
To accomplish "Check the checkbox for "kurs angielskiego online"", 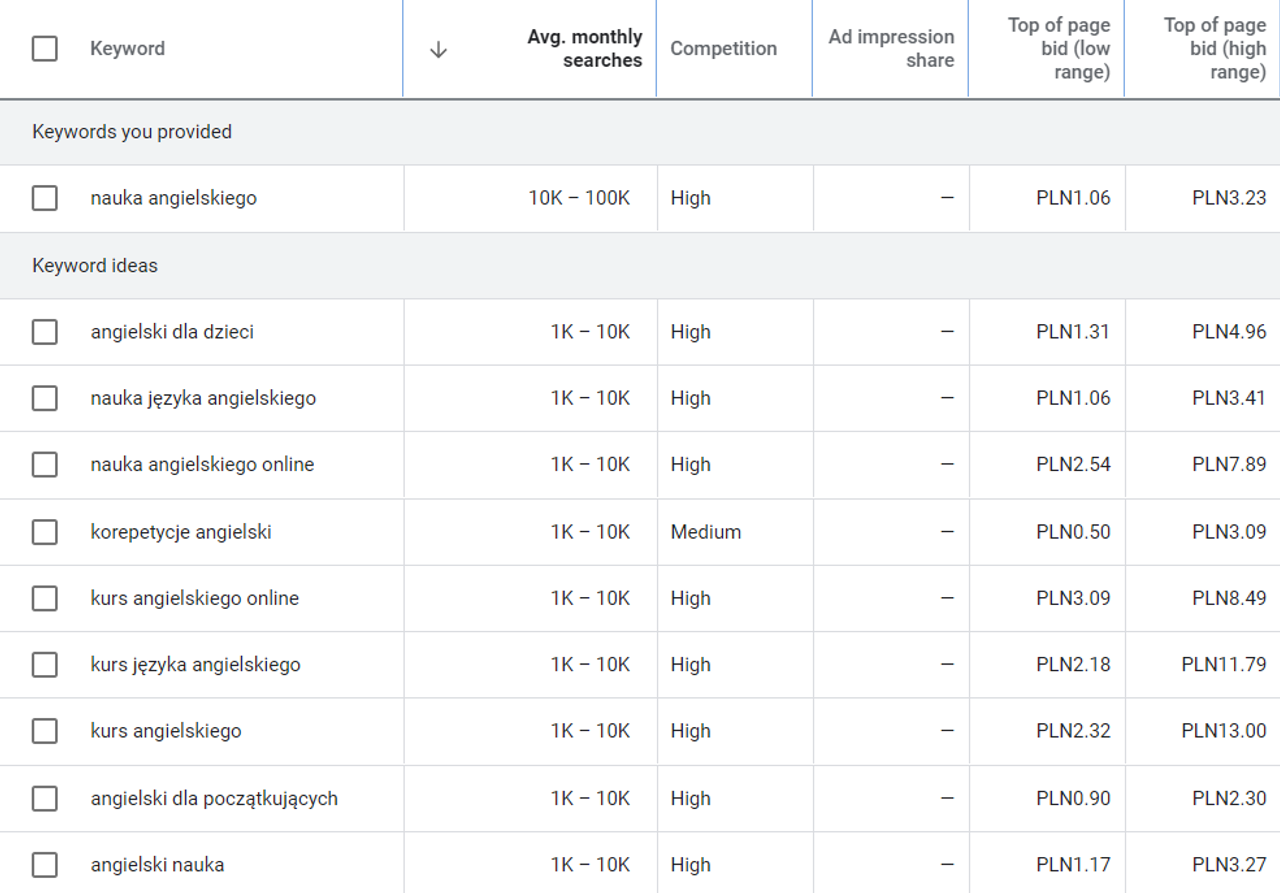I will point(44,598).
